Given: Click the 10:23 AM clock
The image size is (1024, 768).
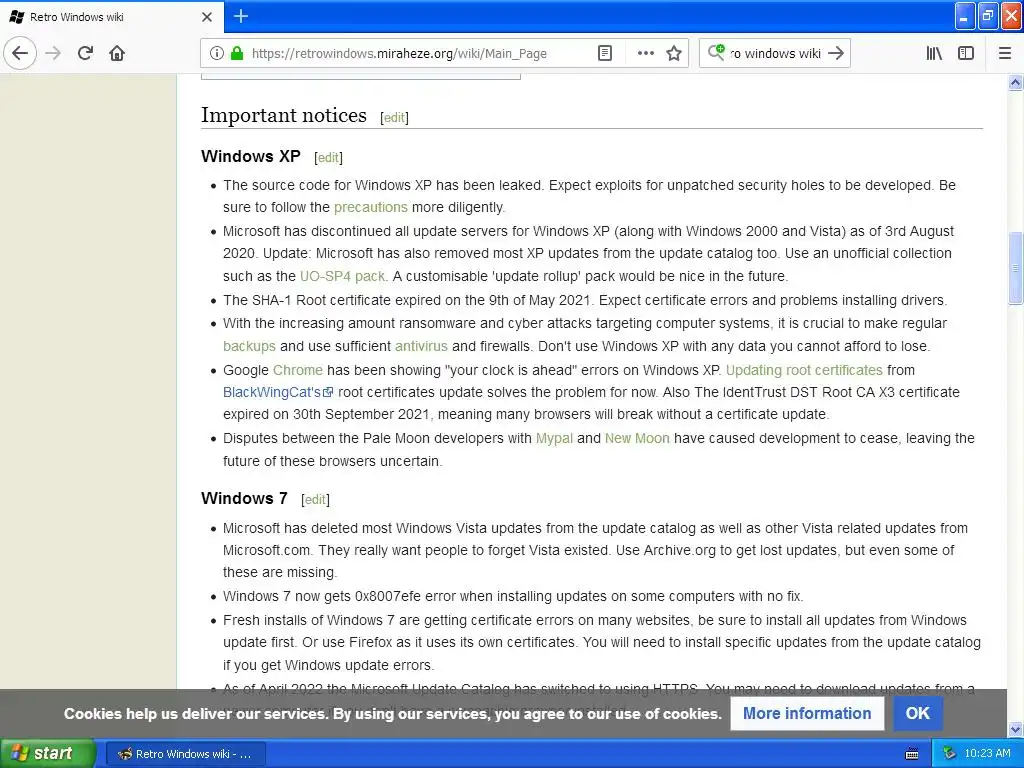Looking at the screenshot, I should tap(987, 754).
